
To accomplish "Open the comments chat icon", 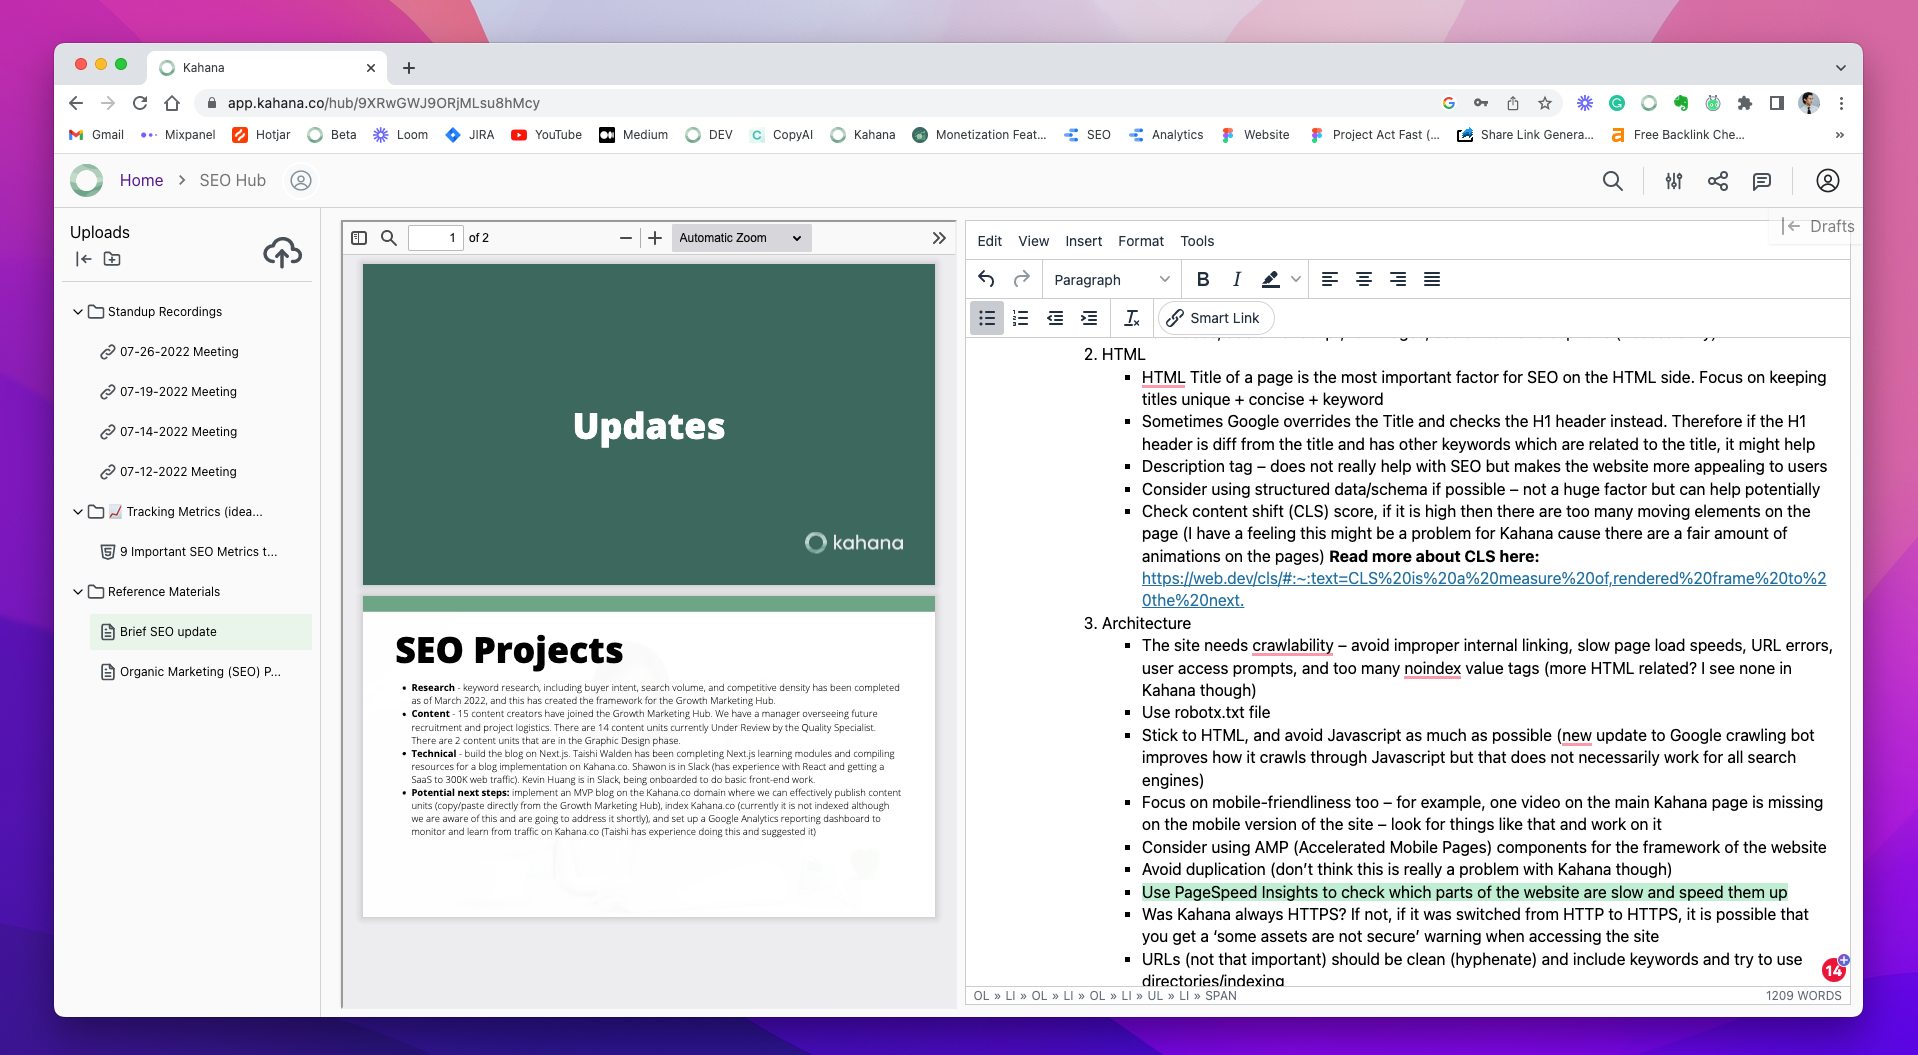I will point(1761,181).
